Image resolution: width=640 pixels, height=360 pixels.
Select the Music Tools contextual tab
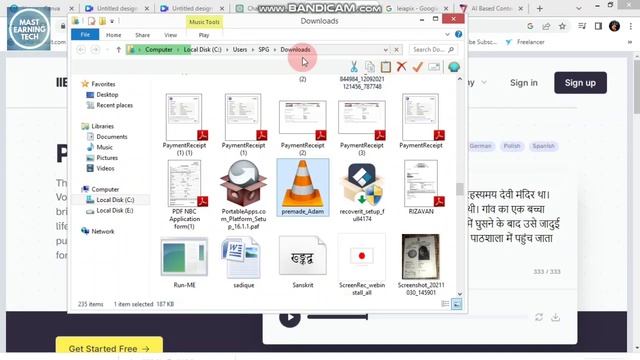[x=204, y=22]
